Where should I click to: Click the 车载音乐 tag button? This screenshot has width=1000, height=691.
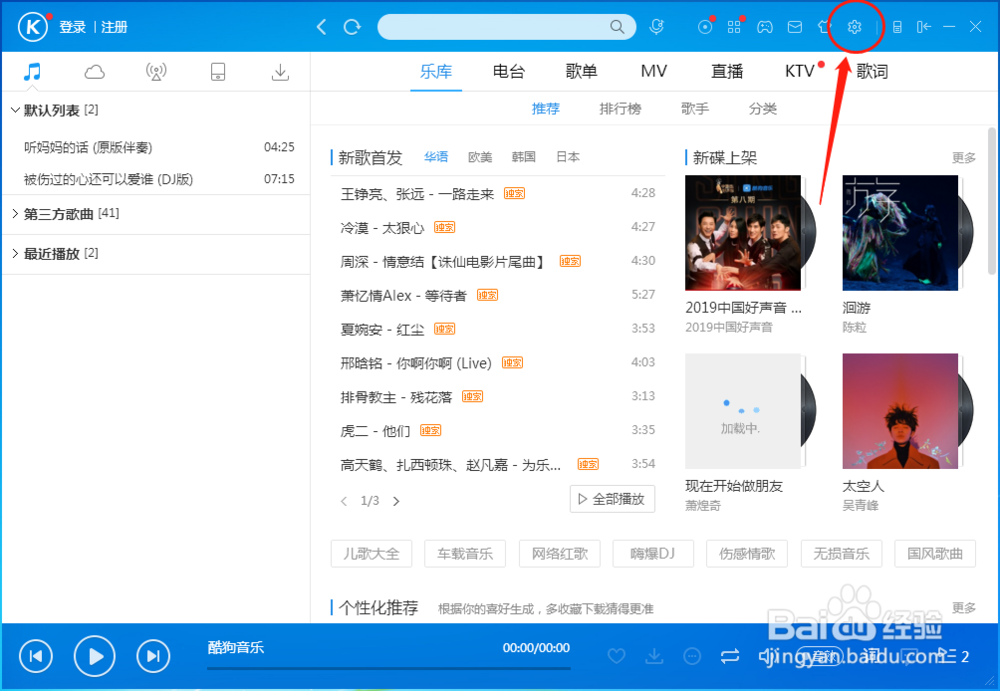click(x=465, y=554)
